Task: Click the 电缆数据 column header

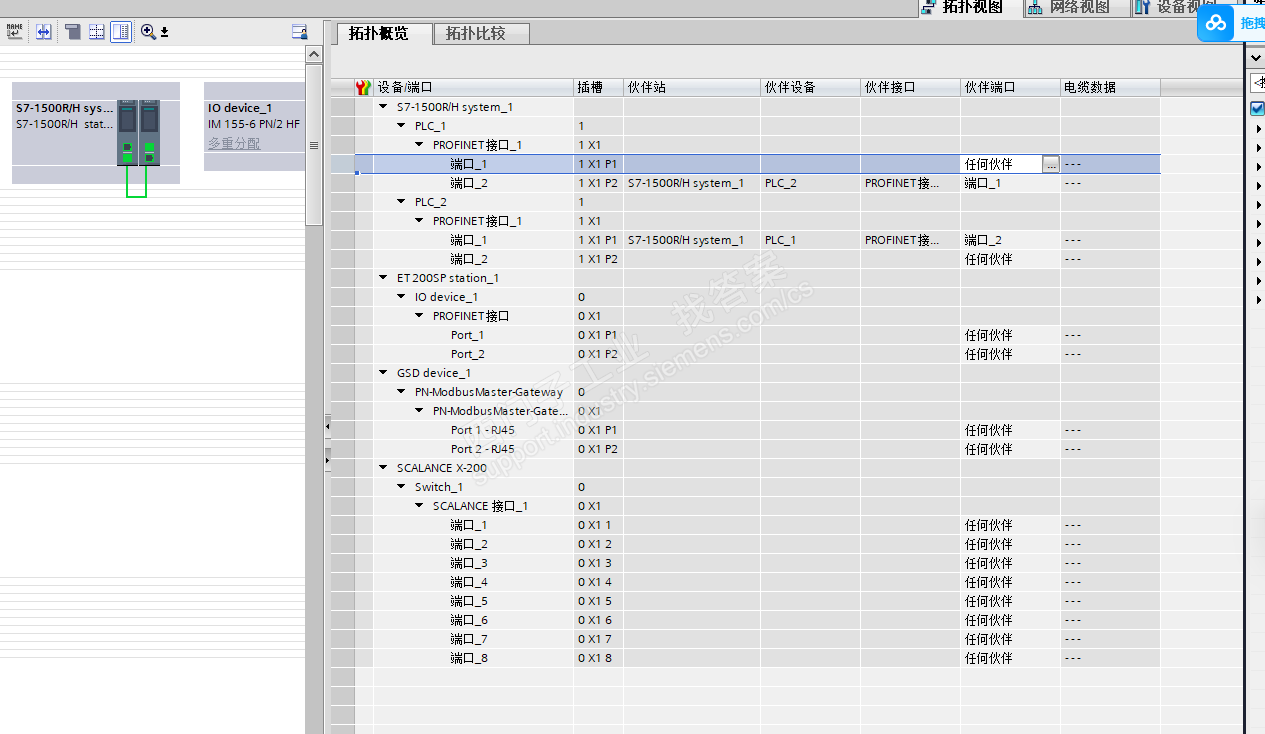Action: tap(1110, 88)
